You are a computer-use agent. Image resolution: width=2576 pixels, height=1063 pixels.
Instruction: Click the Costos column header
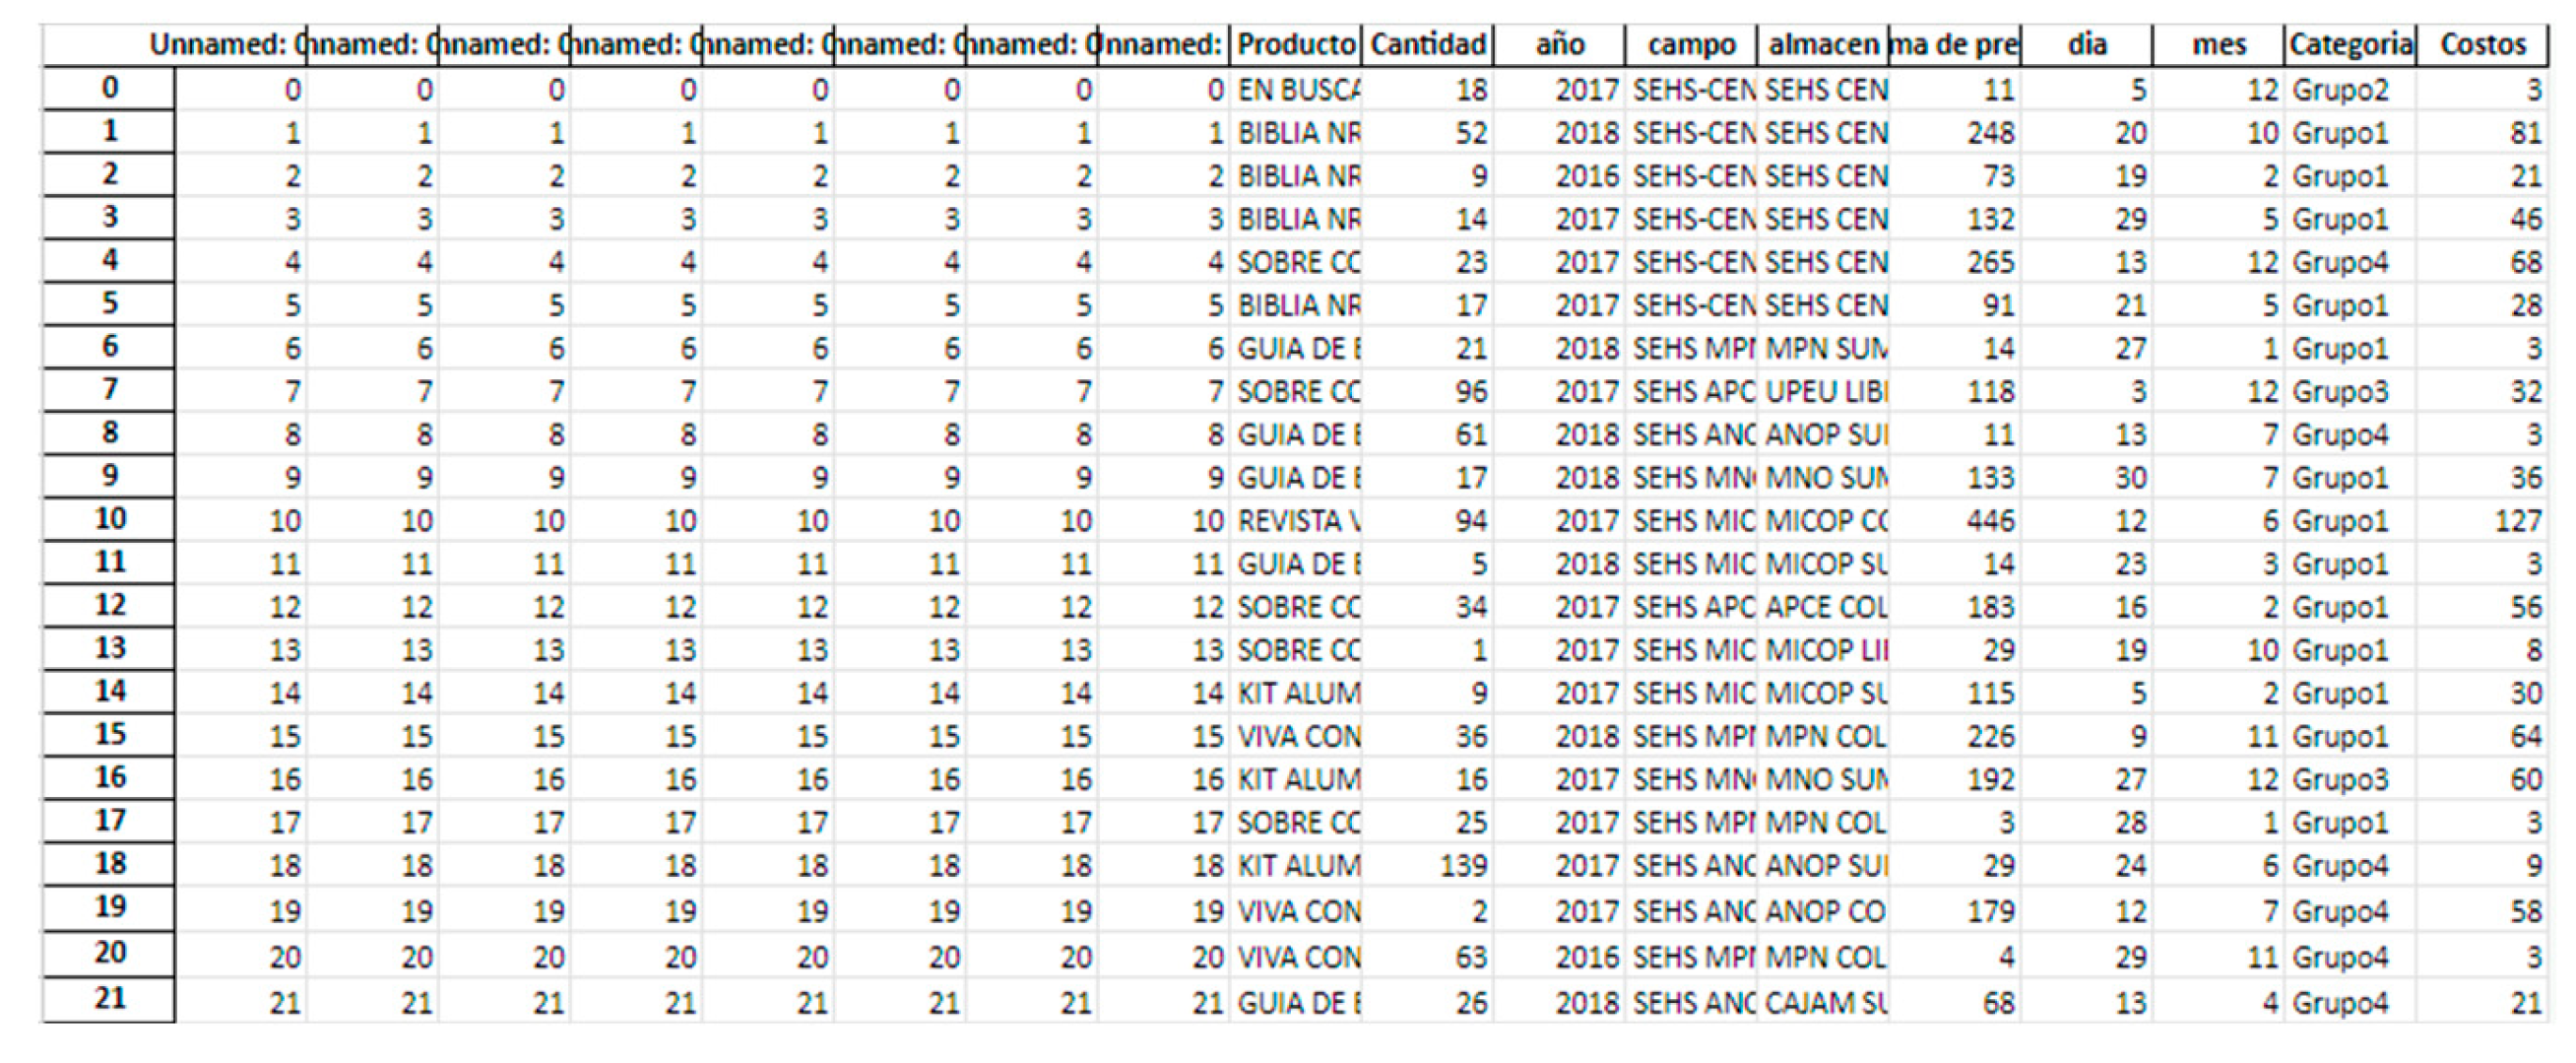[2483, 45]
